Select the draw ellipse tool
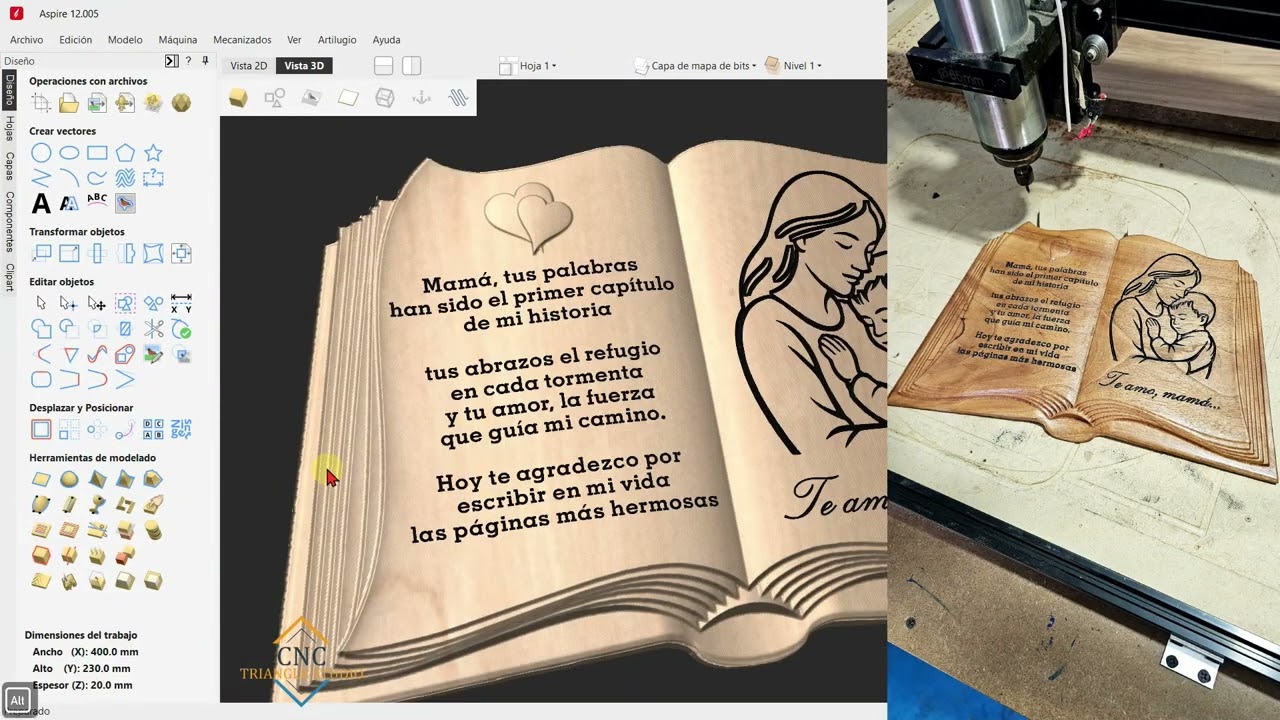The image size is (1280, 720). [x=69, y=153]
